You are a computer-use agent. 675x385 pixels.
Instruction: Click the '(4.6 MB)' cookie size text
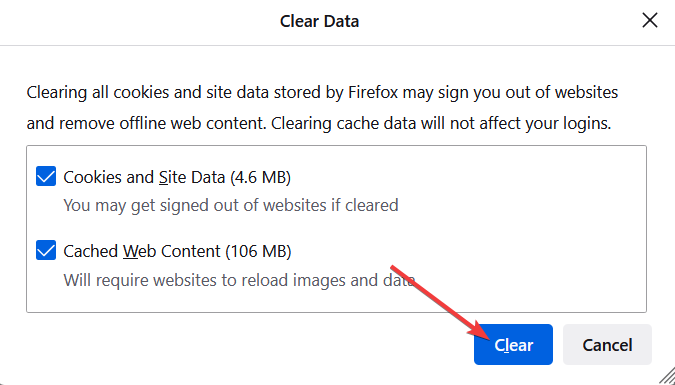260,177
